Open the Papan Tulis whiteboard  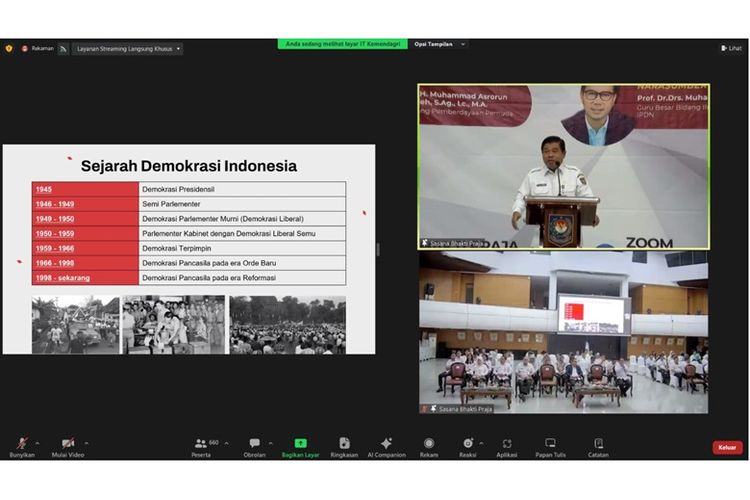(550, 444)
